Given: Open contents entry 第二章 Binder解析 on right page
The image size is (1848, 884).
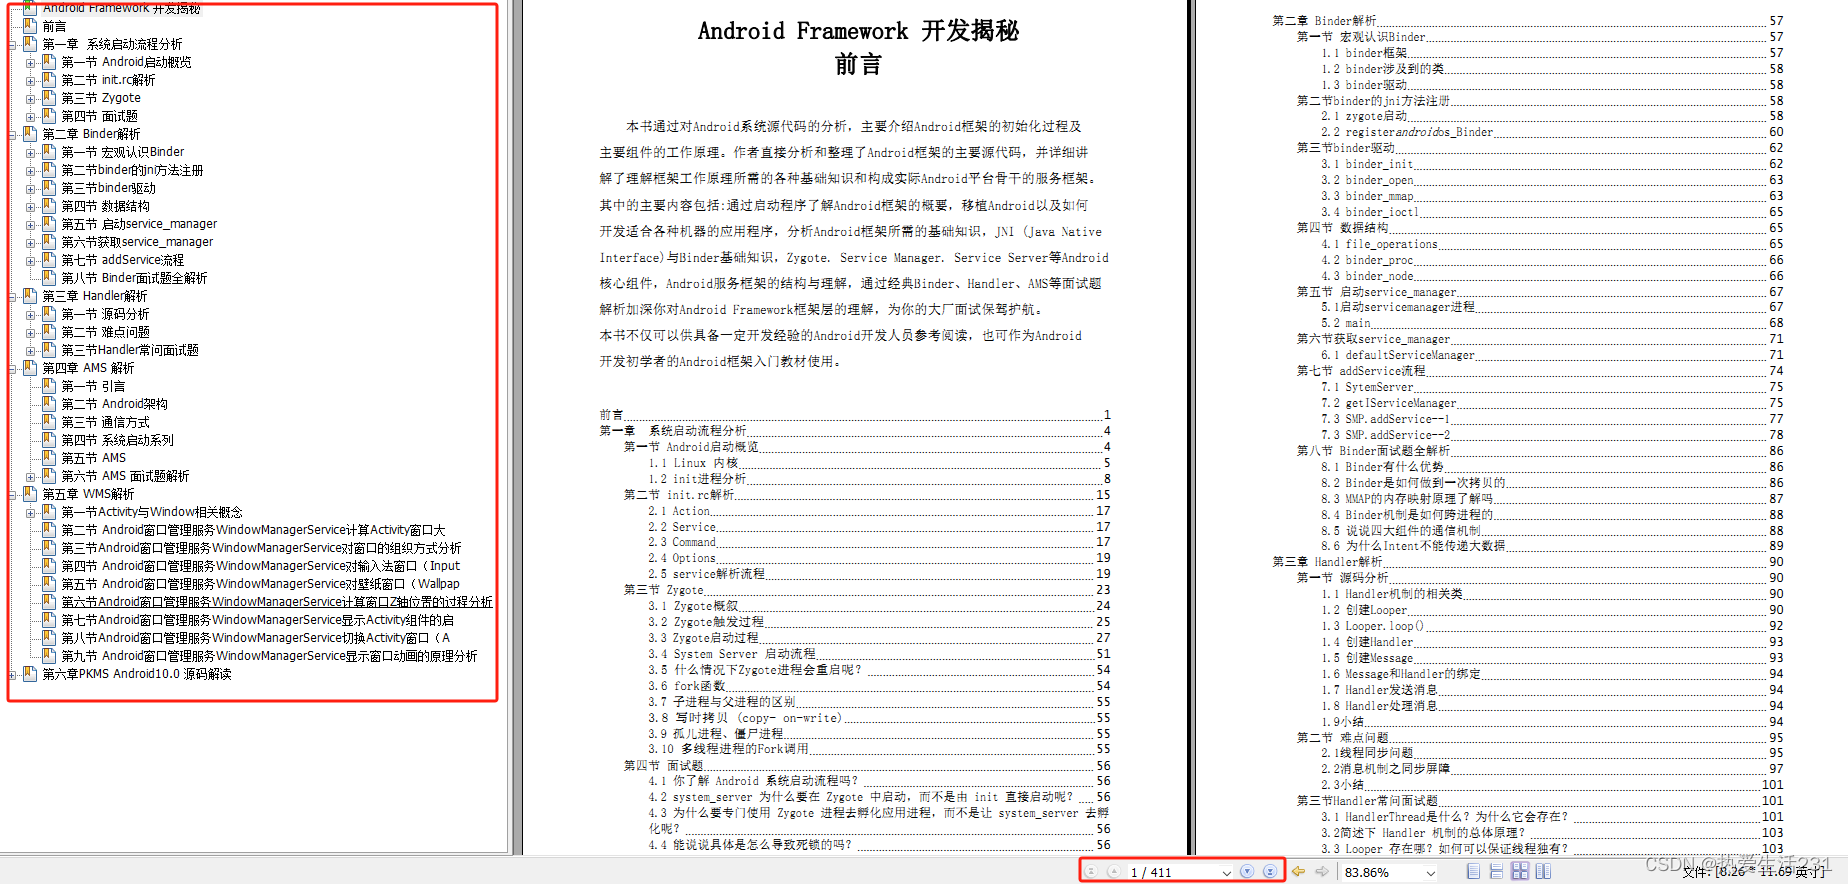Looking at the screenshot, I should [x=1324, y=21].
